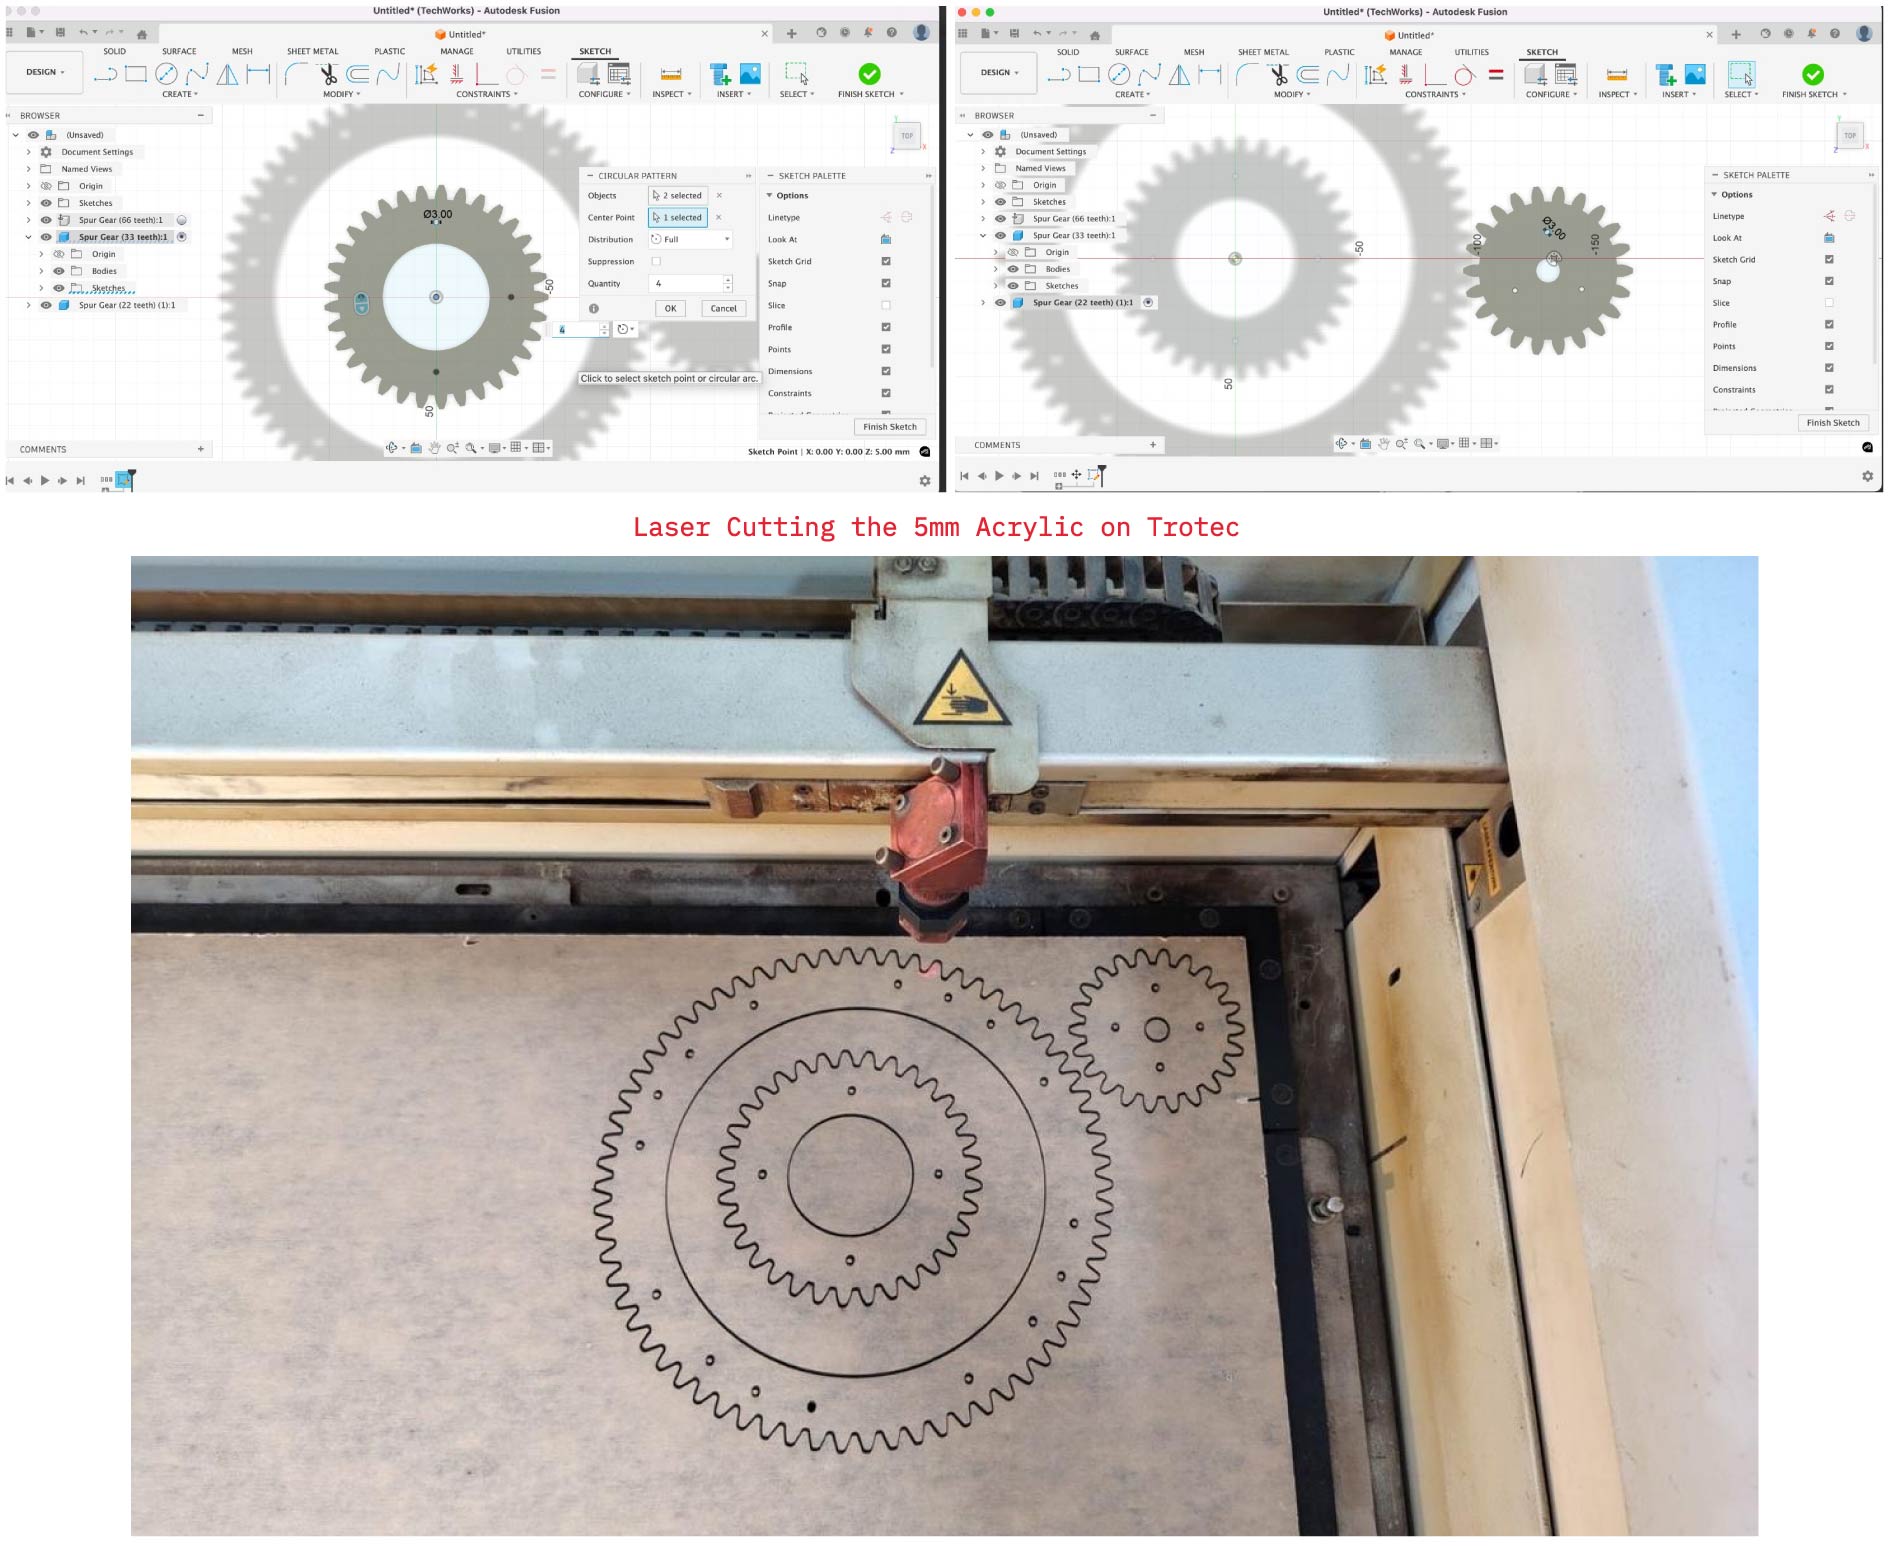1889x1546 pixels.
Task: Expand Spur Gear (22 teeth) in left browser
Action: point(28,306)
